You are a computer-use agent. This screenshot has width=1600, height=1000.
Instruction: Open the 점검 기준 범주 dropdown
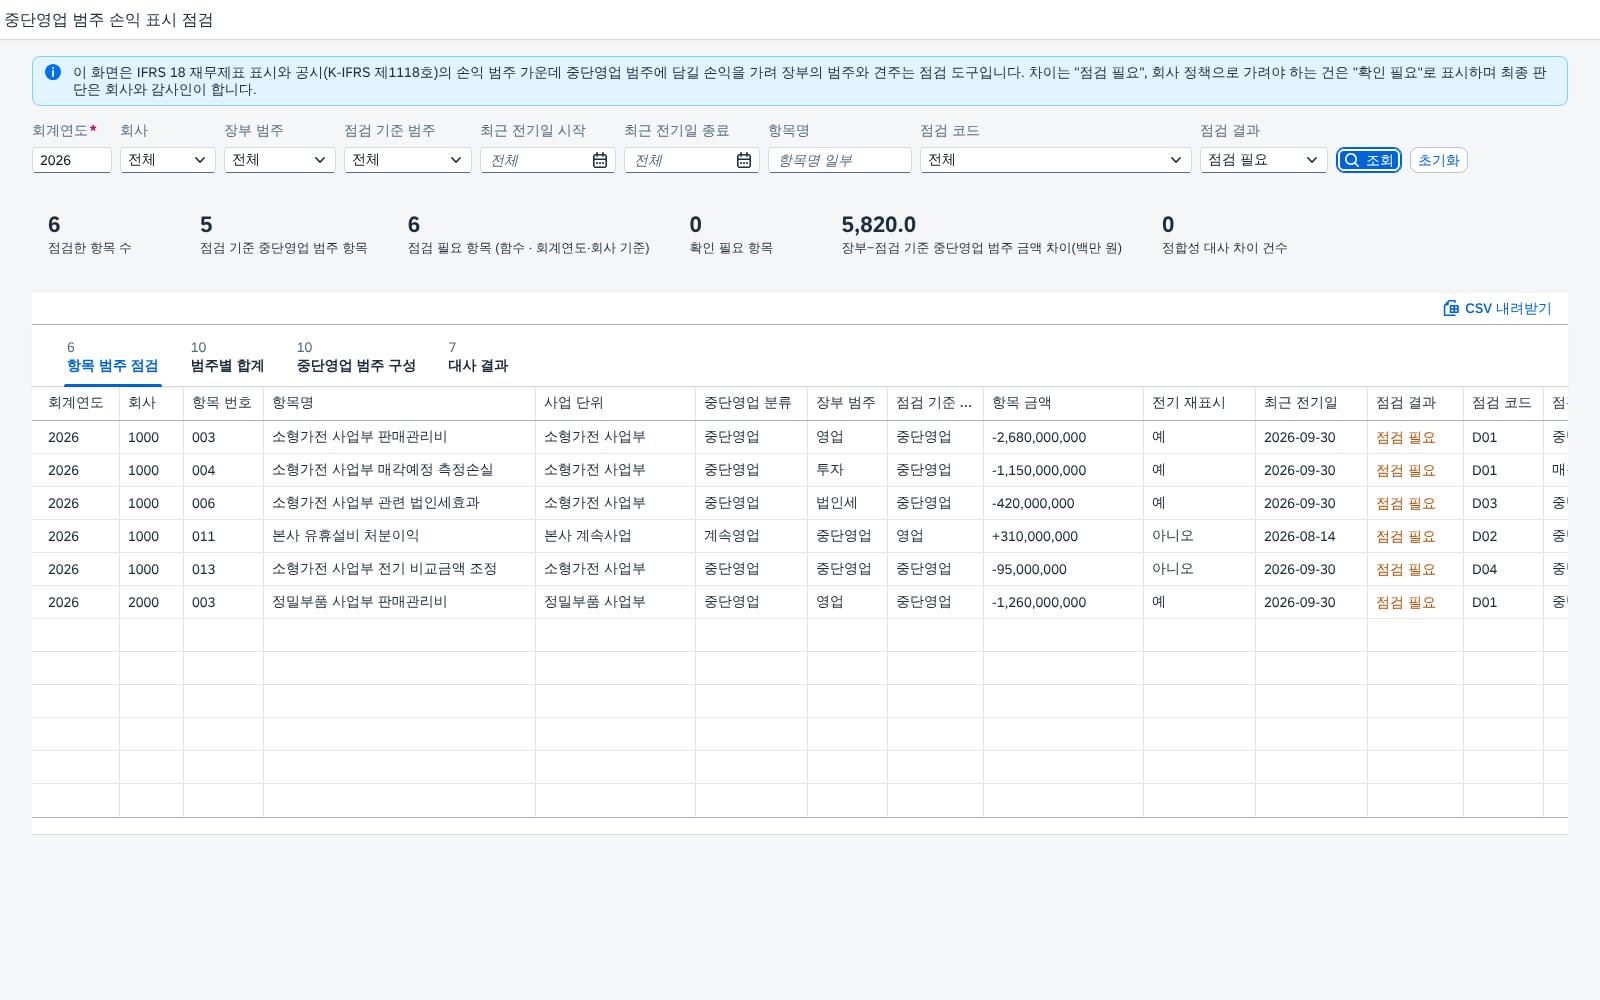[x=408, y=160]
